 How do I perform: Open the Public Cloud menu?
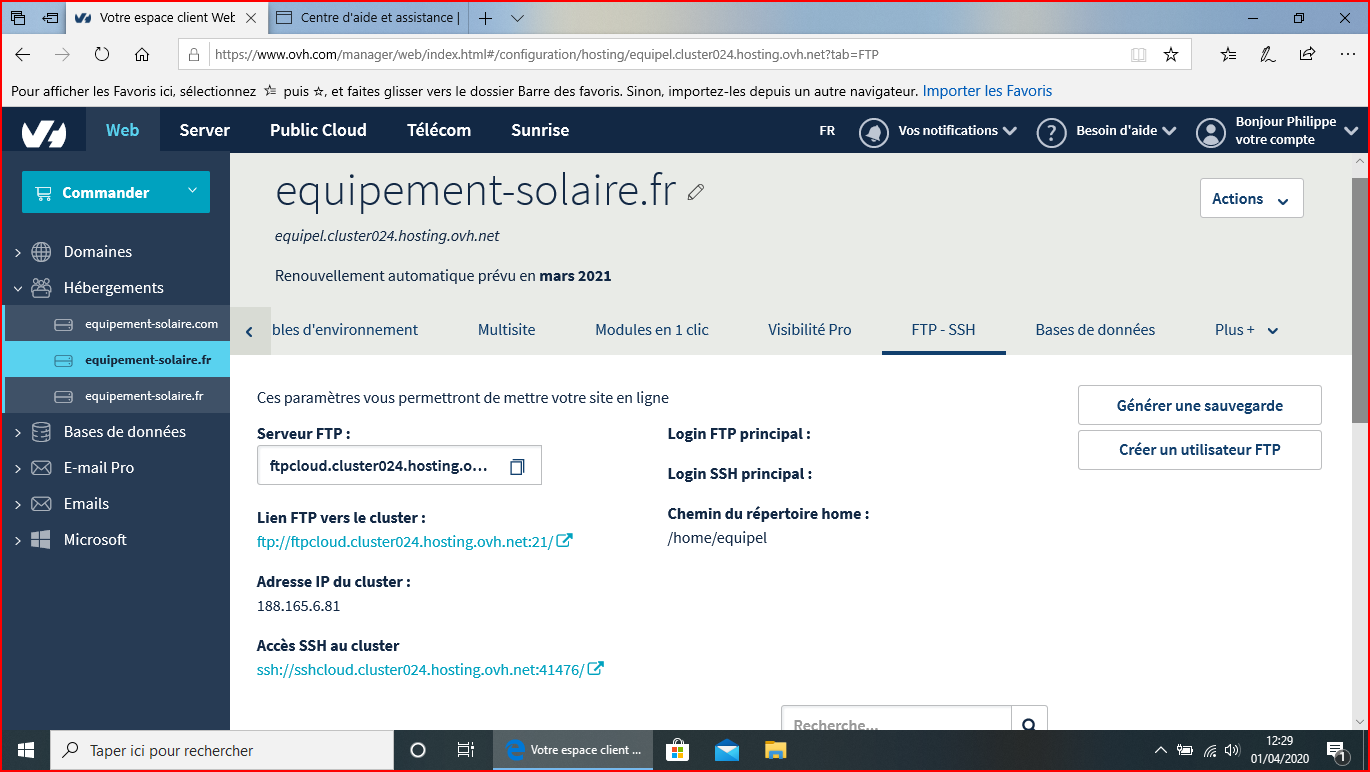pyautogui.click(x=318, y=130)
